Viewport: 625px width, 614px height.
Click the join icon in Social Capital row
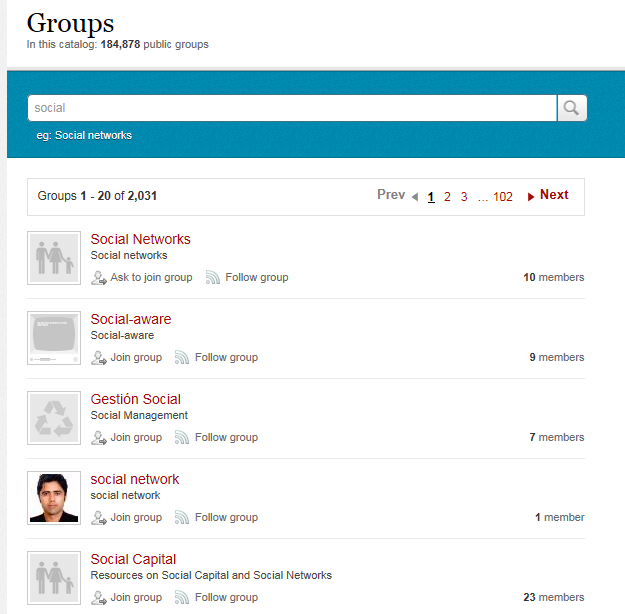[98, 598]
